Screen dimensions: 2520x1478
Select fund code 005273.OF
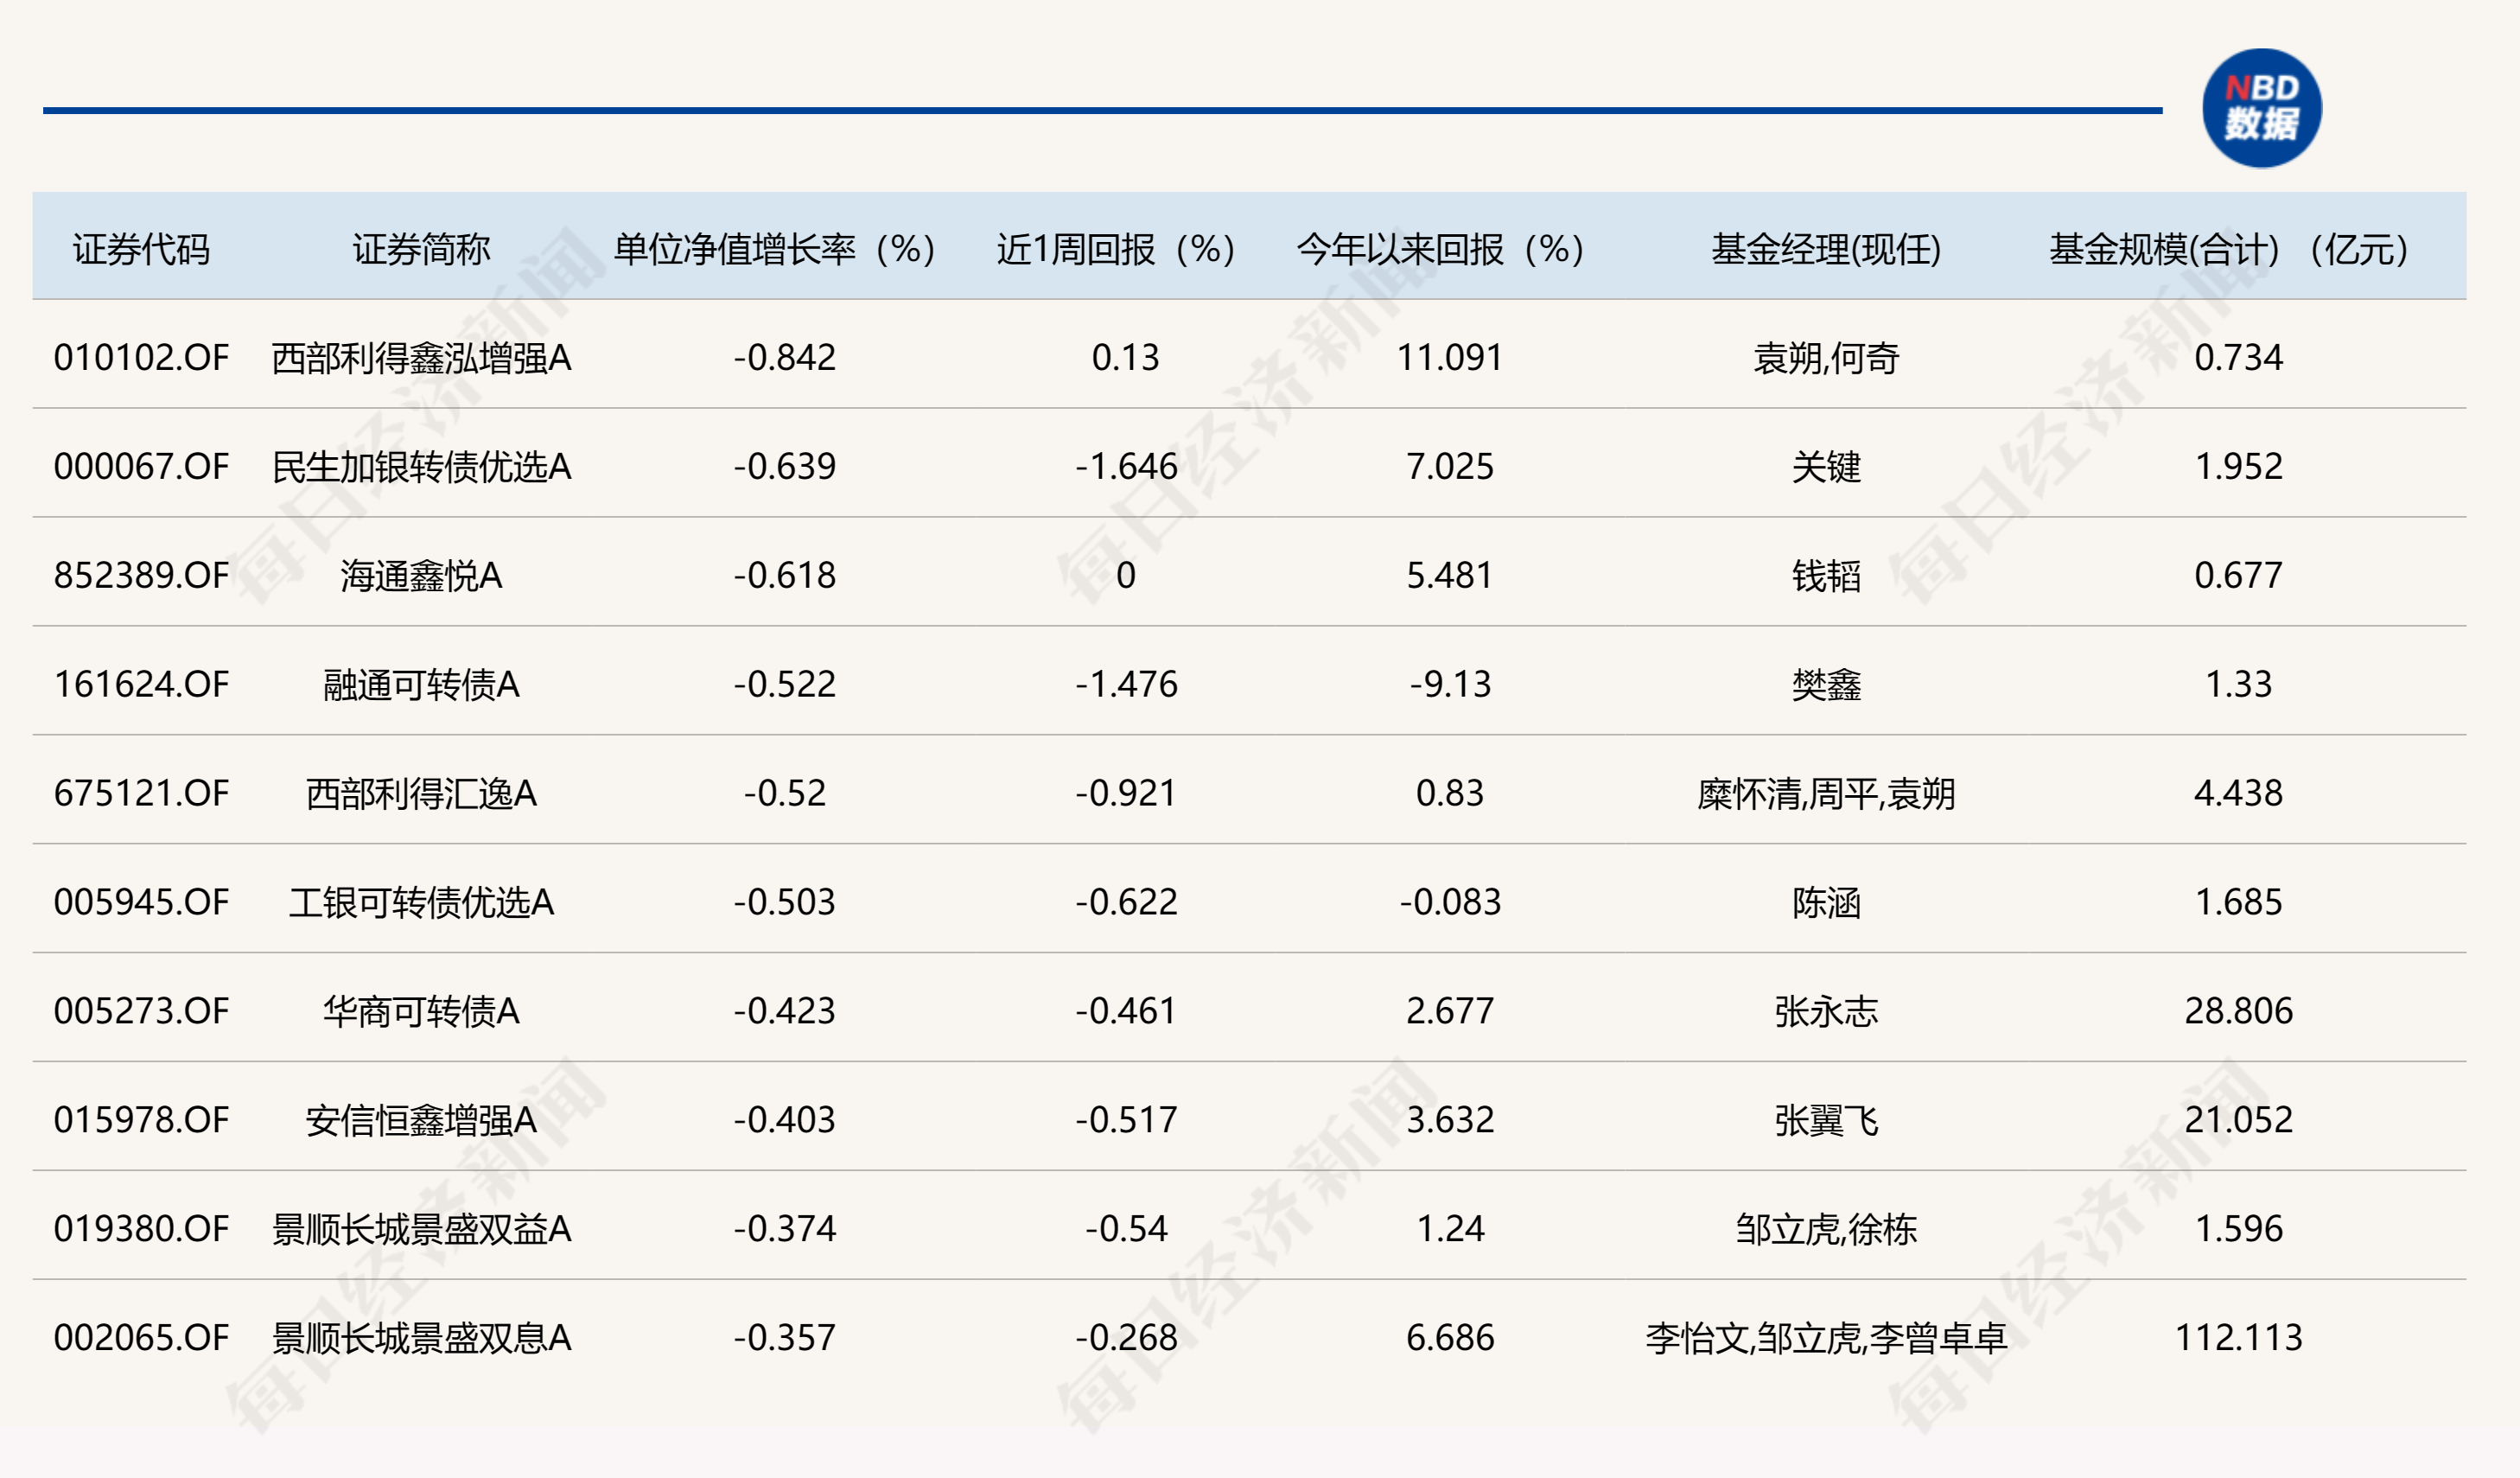click(141, 1012)
